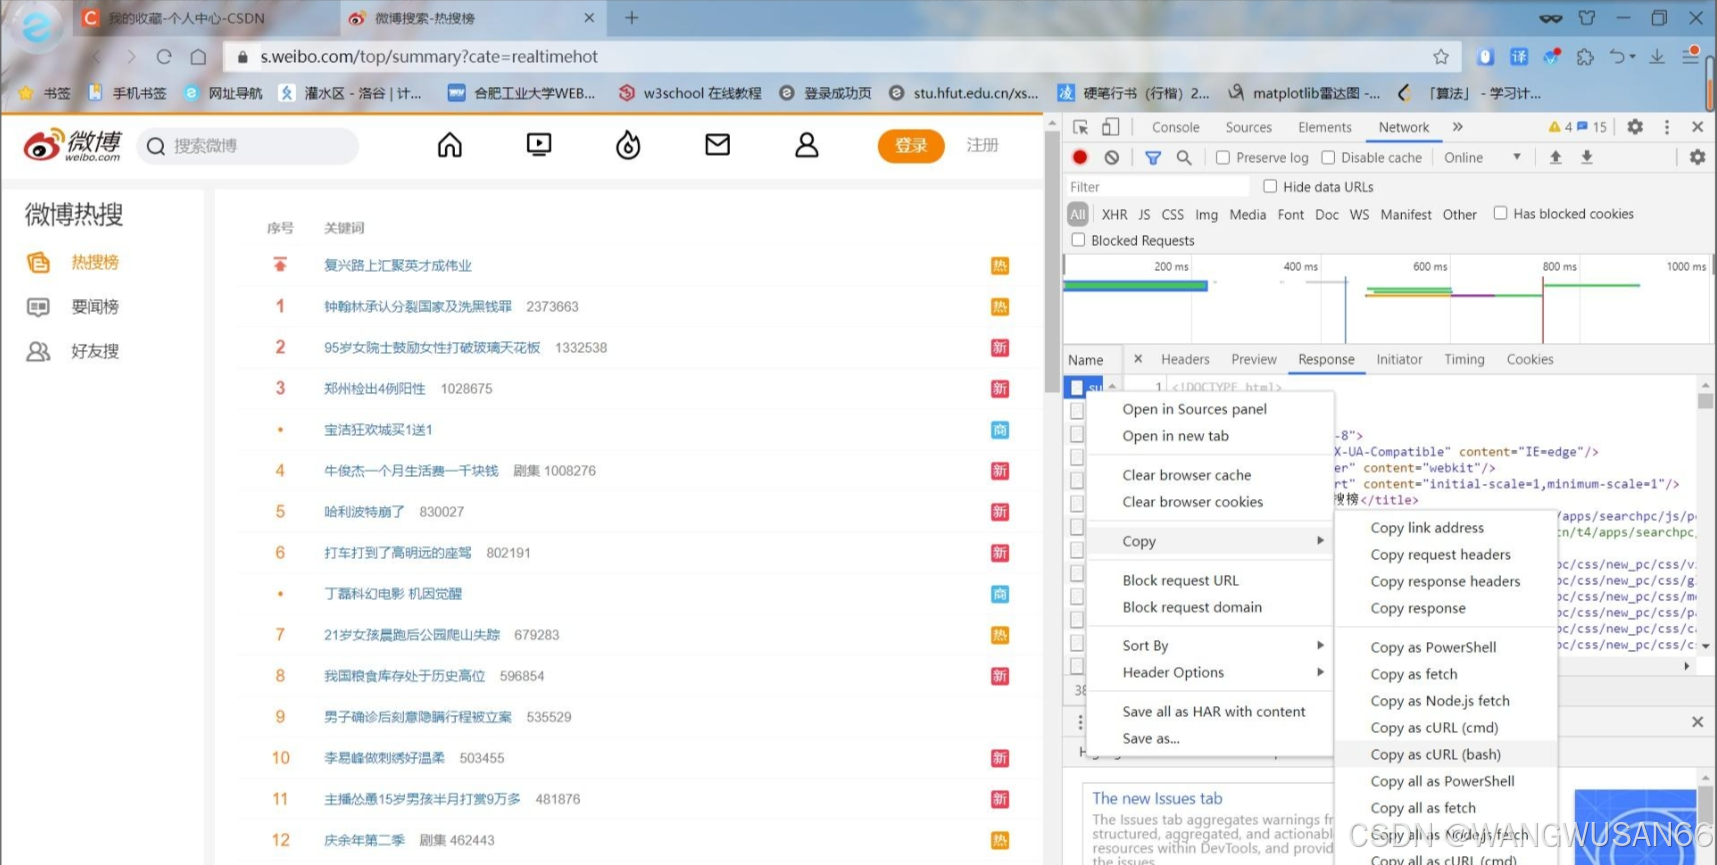
Task: Close the request details pane
Action: click(x=1137, y=359)
